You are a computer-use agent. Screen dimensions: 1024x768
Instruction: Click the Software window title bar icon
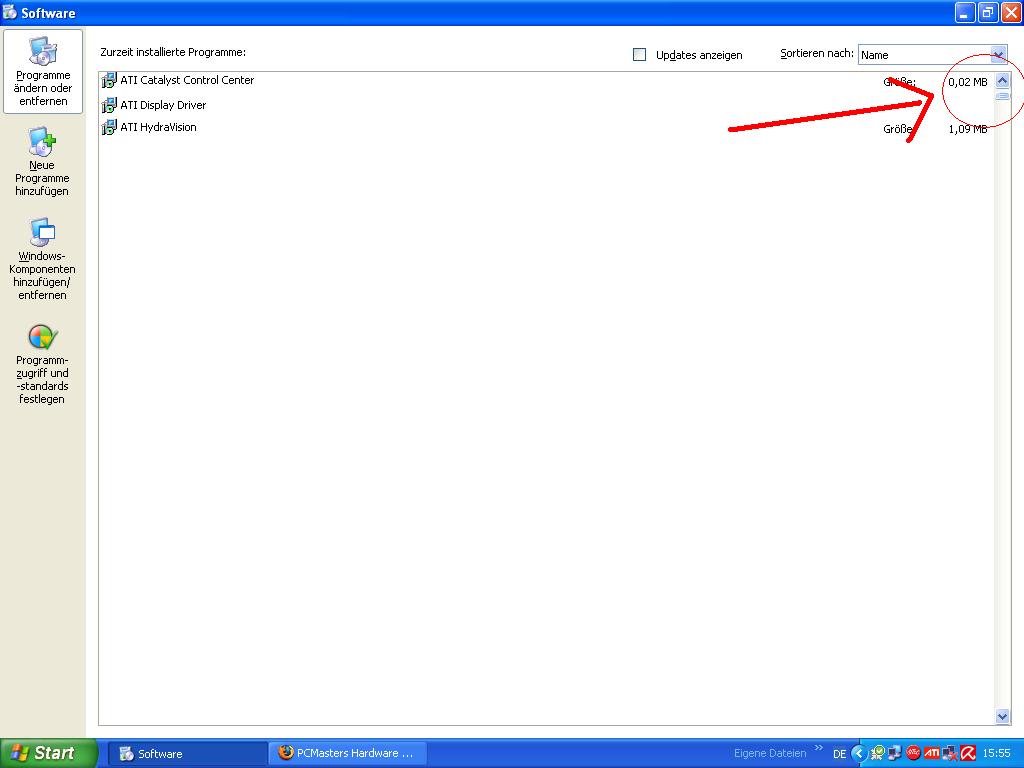coord(10,12)
